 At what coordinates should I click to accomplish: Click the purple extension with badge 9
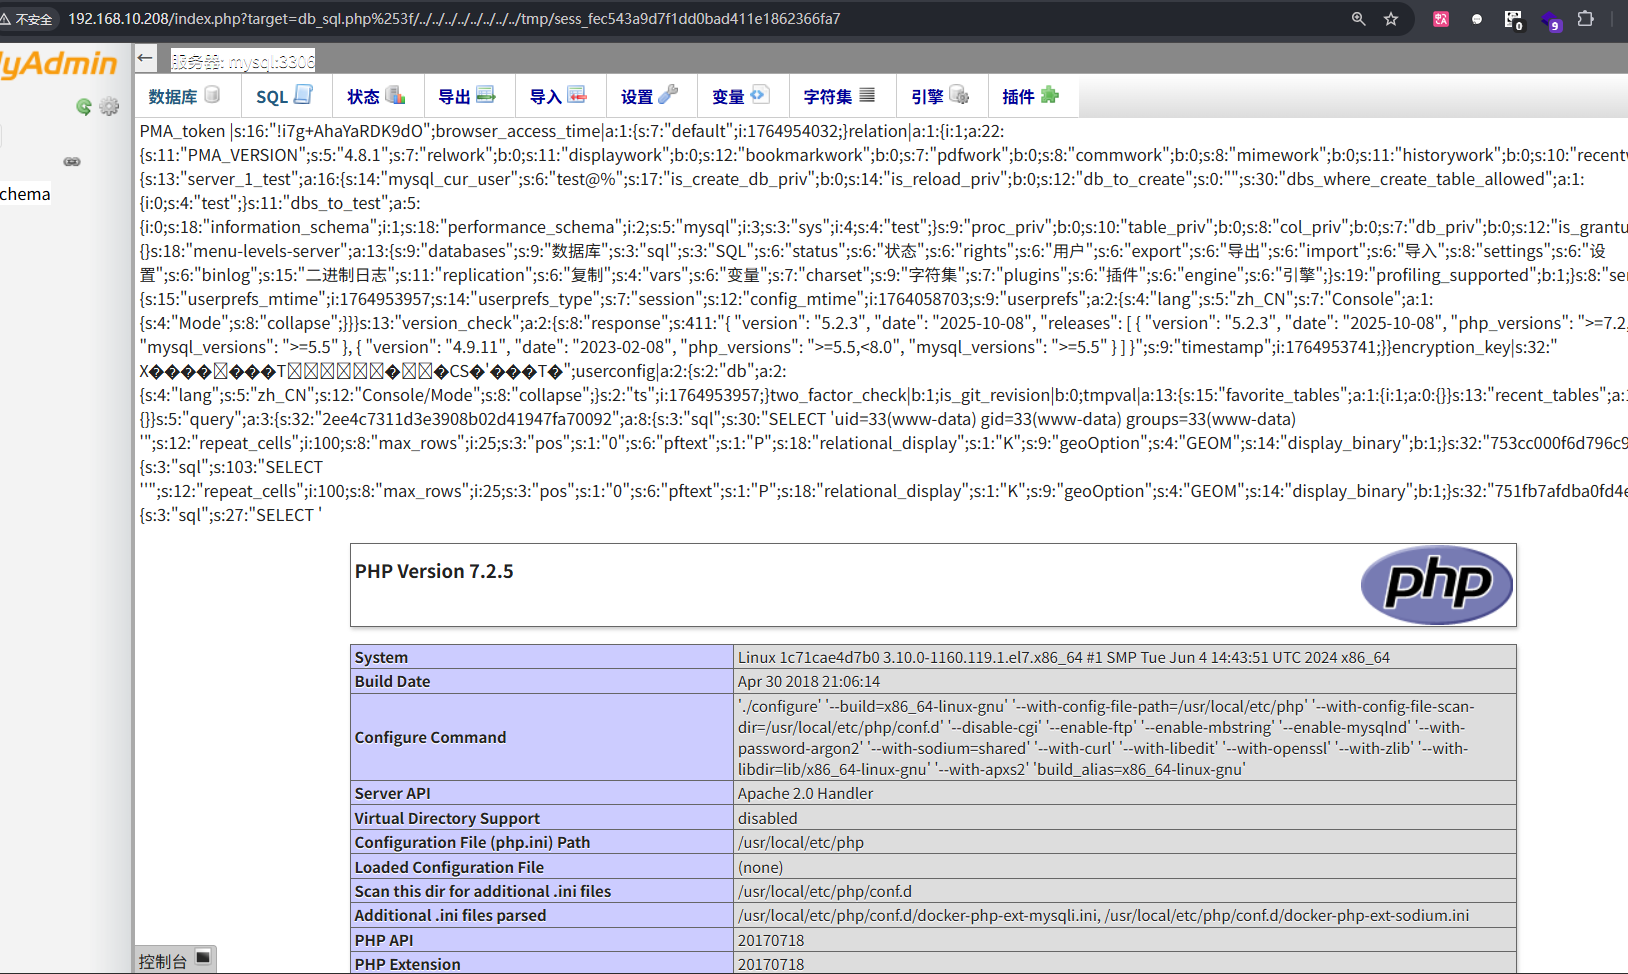coord(1550,20)
